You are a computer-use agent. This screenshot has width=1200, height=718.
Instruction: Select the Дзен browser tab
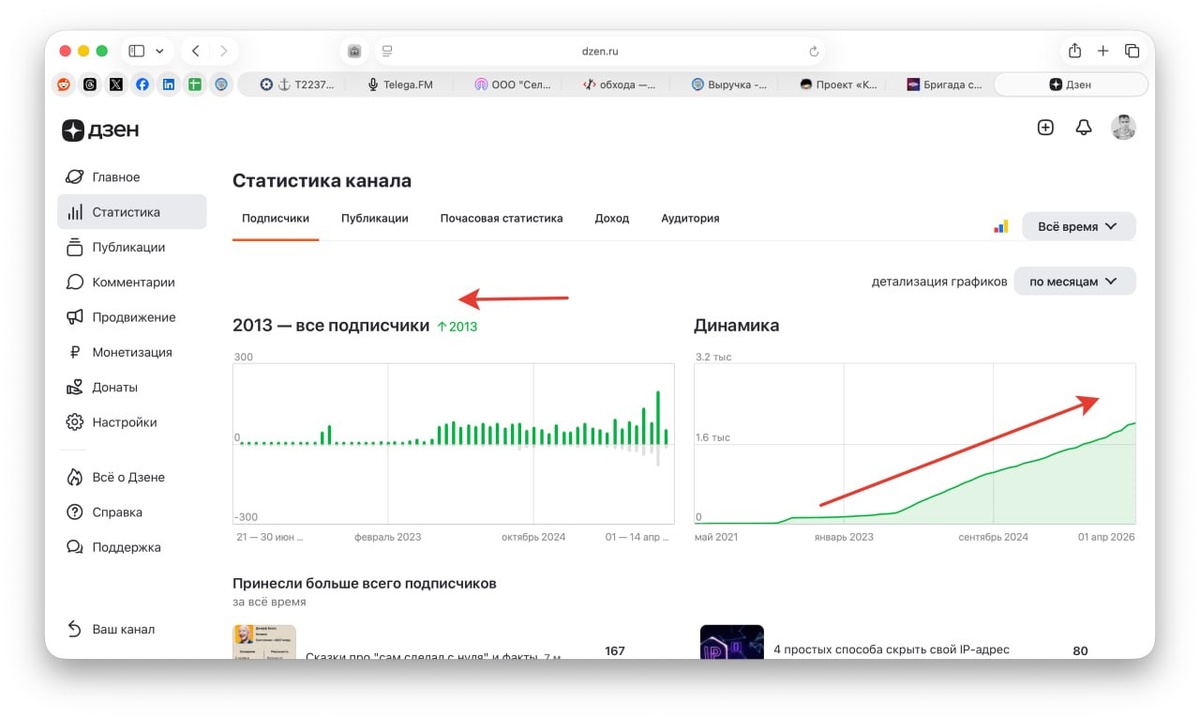1070,85
